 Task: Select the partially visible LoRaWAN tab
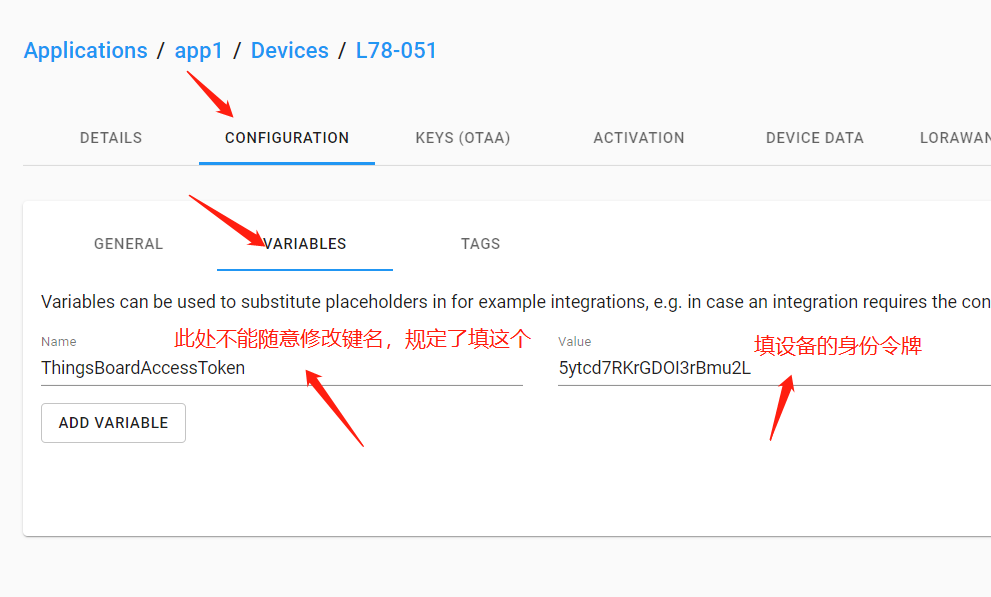(x=954, y=138)
